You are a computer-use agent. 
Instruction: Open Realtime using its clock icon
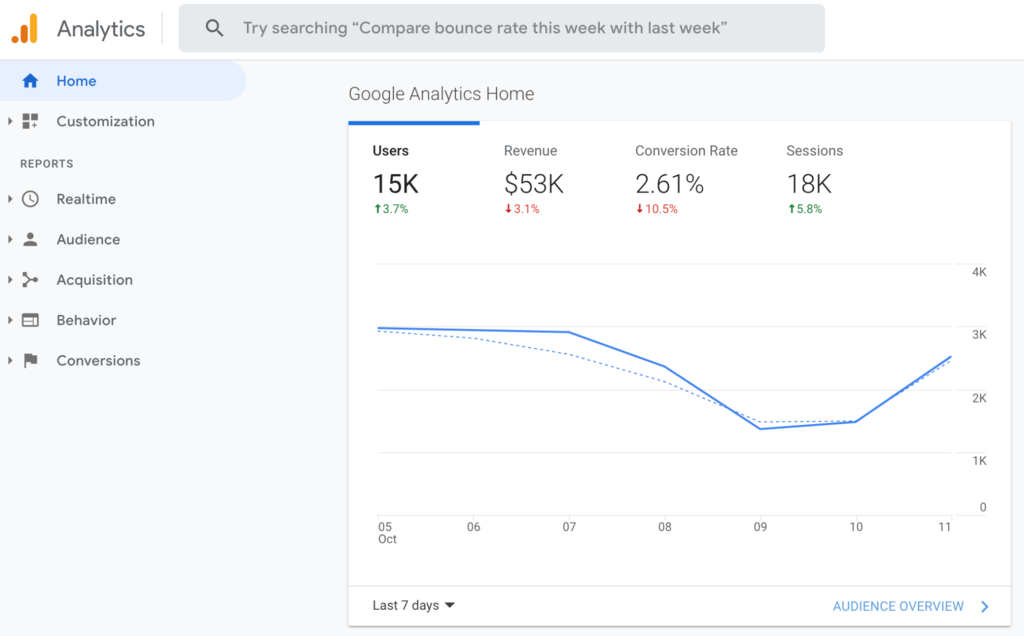(30, 199)
